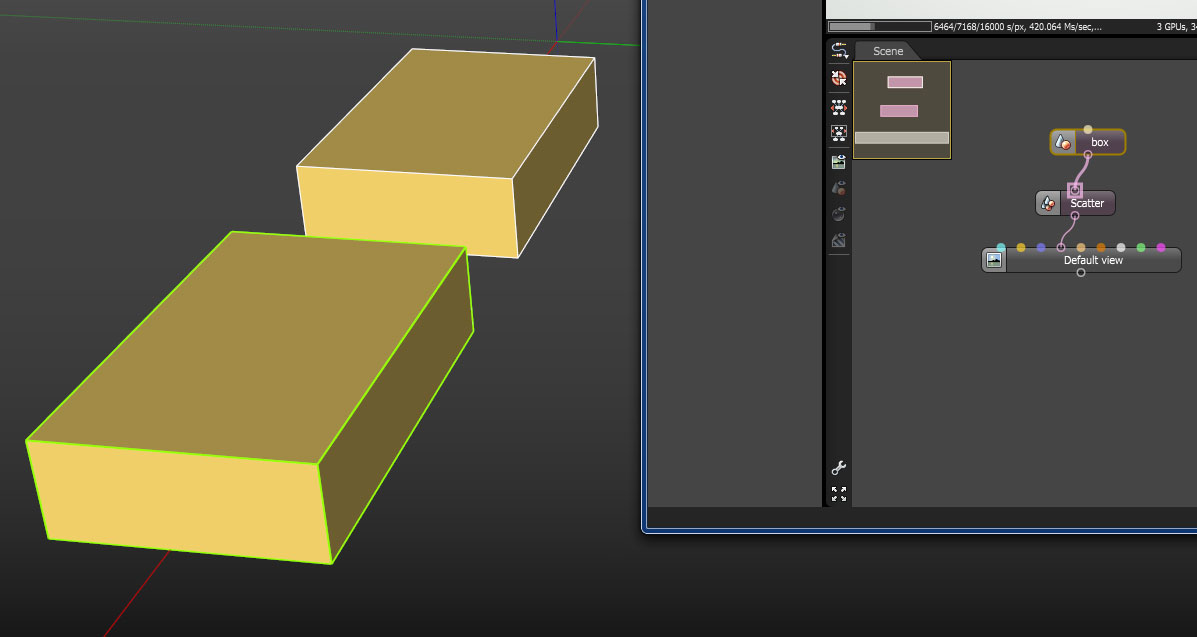Click the yellow pin on top of box node
The image size is (1197, 637).
coord(1088,129)
